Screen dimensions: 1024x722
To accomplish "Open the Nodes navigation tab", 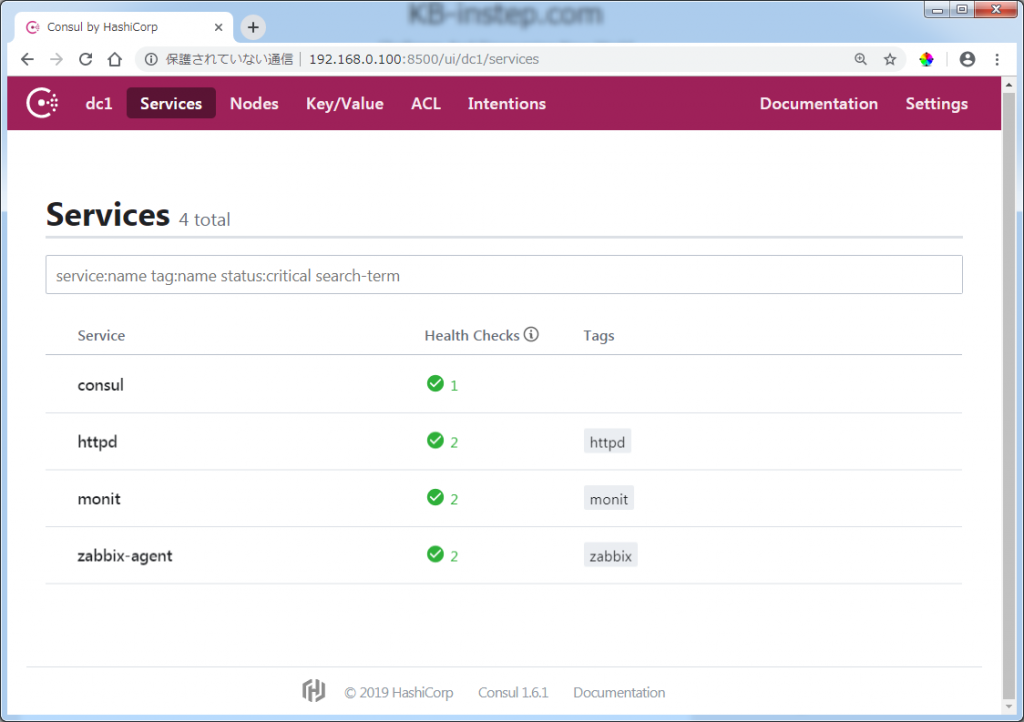I will point(254,104).
